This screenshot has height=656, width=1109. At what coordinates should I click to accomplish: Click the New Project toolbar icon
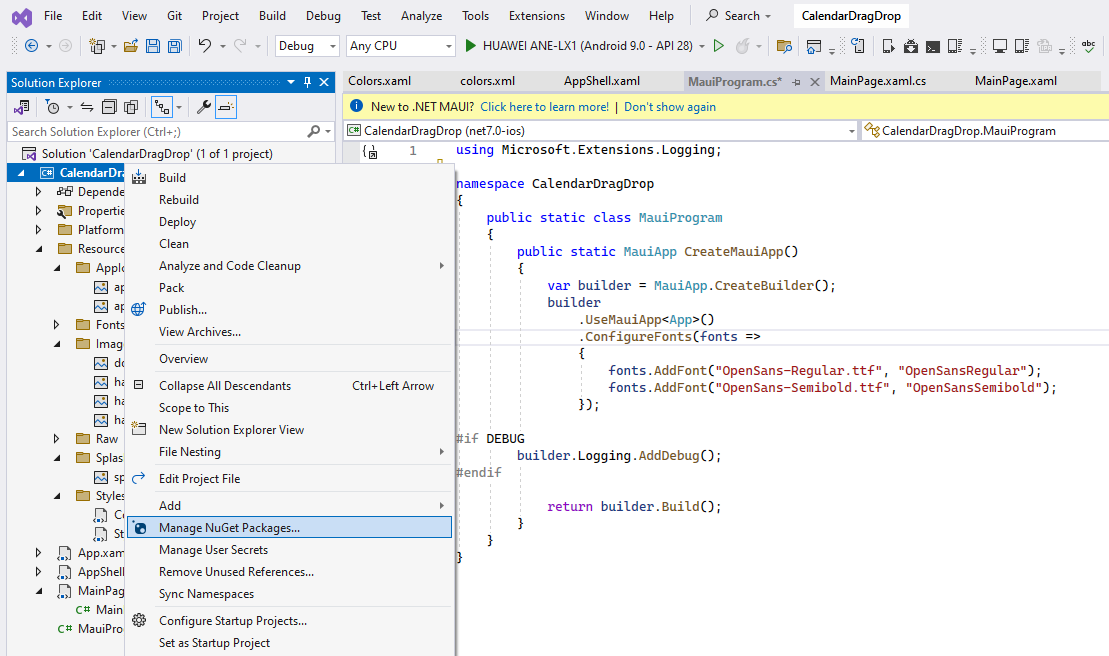pos(97,46)
